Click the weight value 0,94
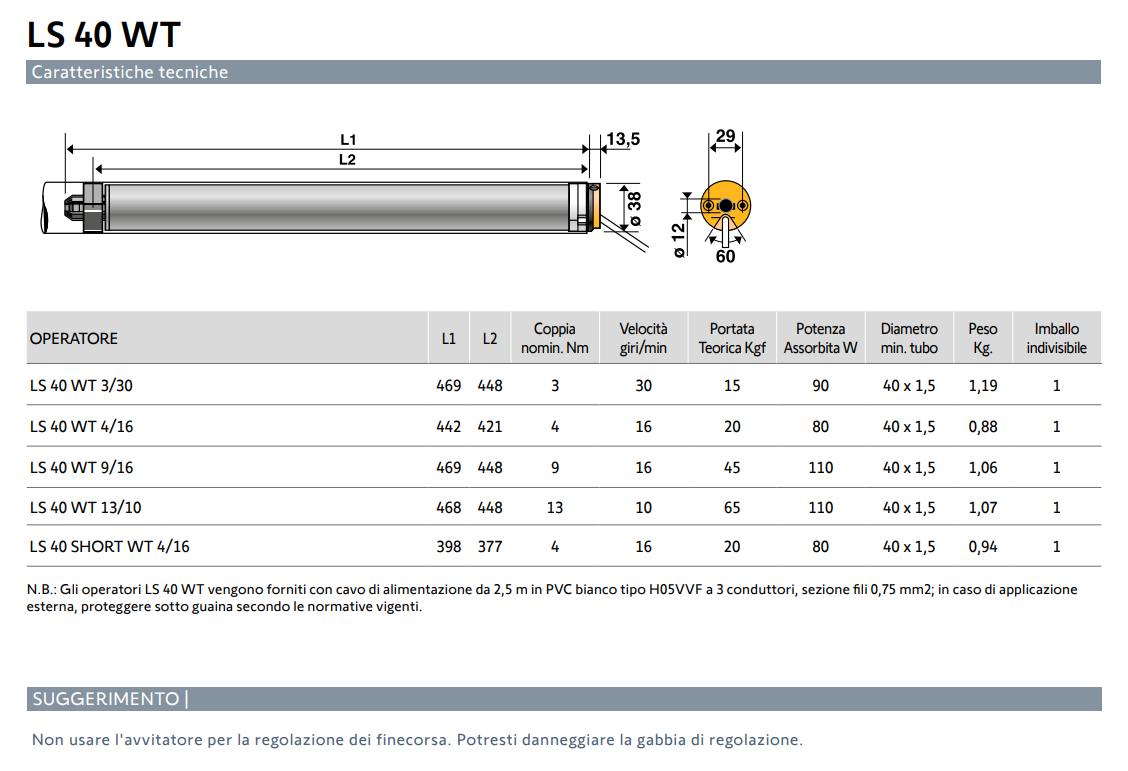This screenshot has width=1128, height=771. pyautogui.click(x=983, y=547)
